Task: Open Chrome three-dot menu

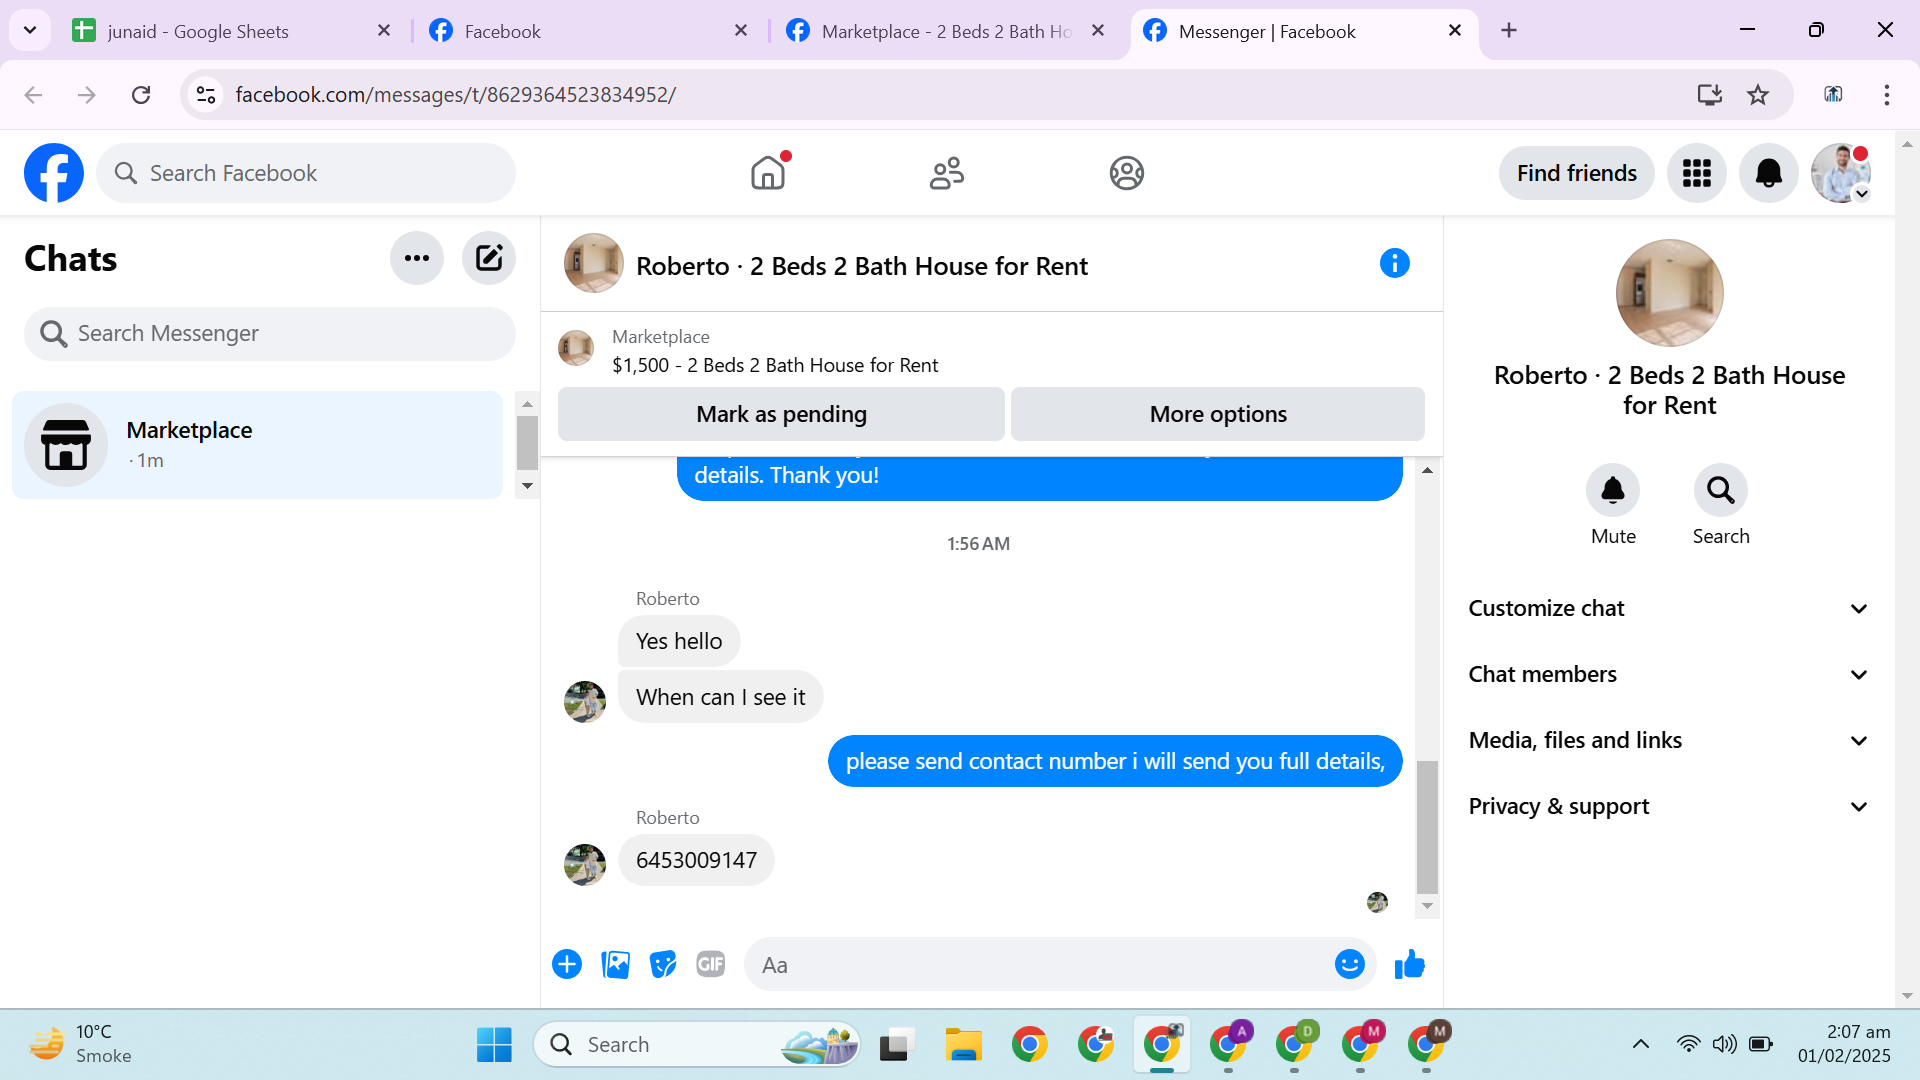Action: pyautogui.click(x=1887, y=94)
